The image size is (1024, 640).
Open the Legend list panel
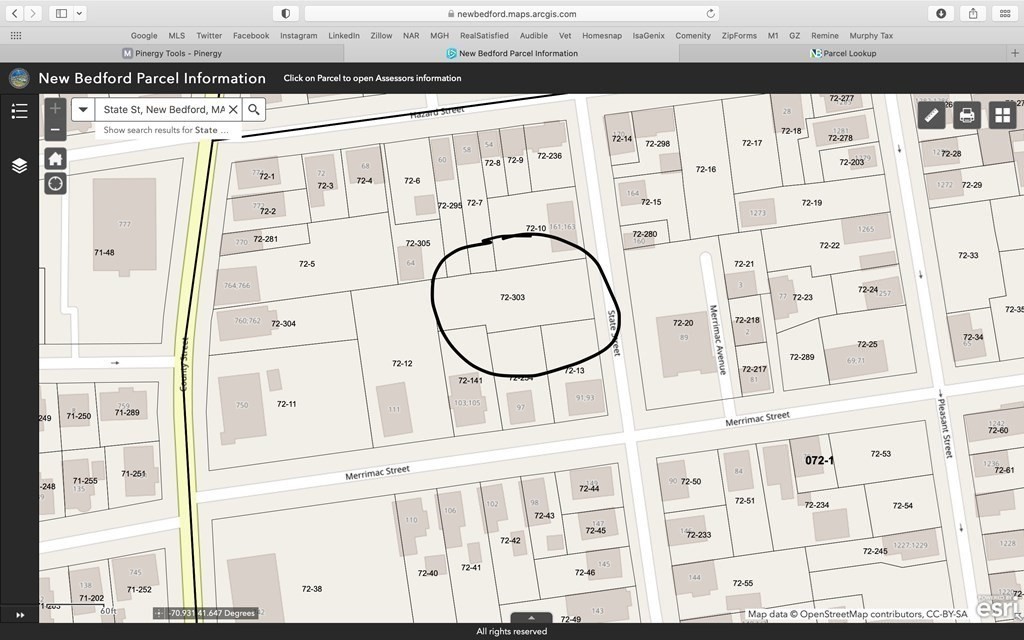pos(19,111)
